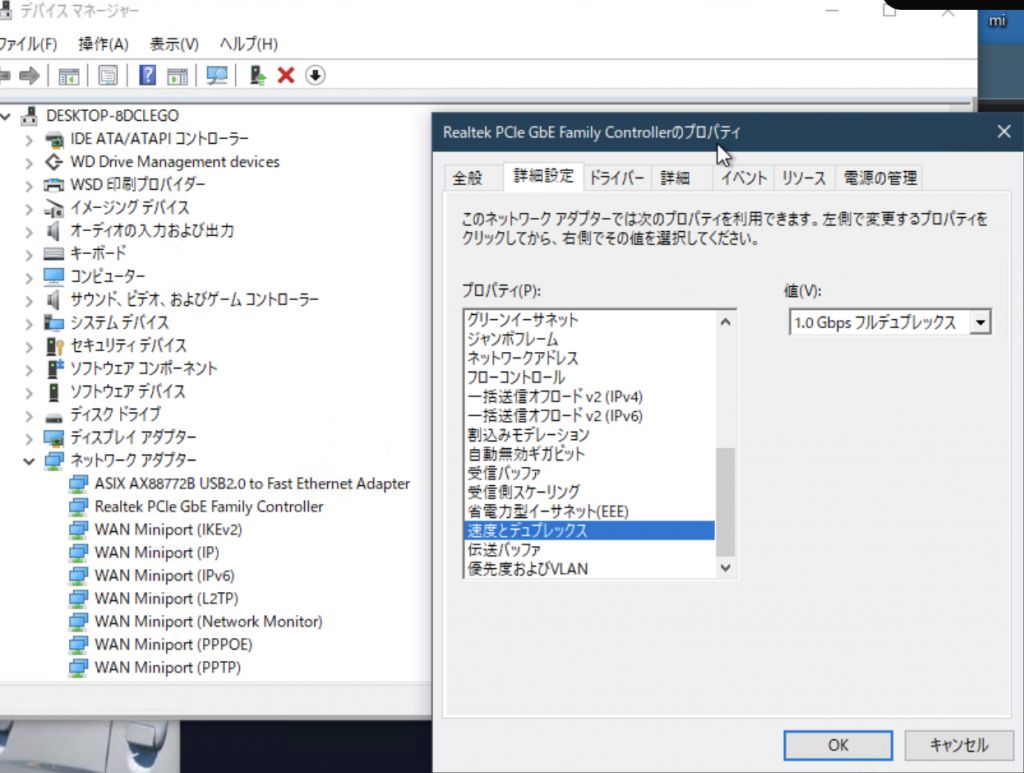
Task: Click the キャンセル button
Action: pyautogui.click(x=959, y=745)
